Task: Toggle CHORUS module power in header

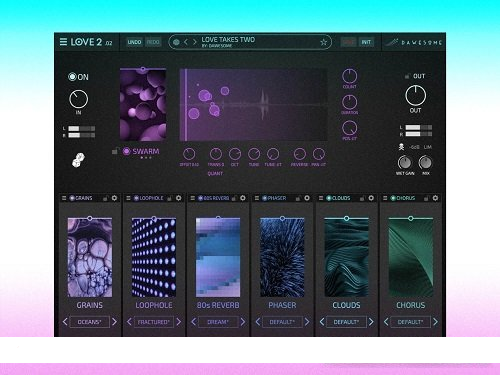Action: [x=393, y=198]
